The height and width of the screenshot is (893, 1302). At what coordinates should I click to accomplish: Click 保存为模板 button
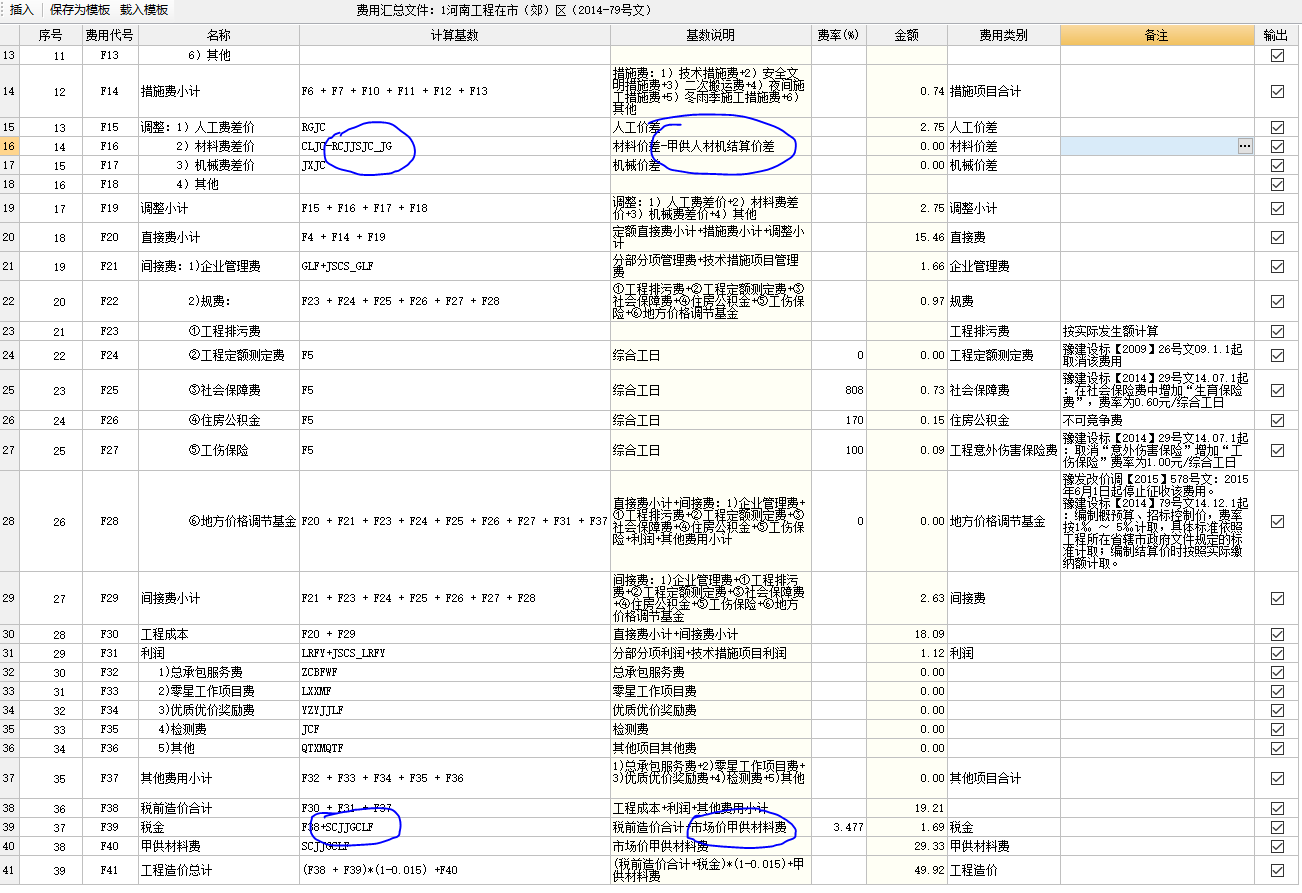tap(79, 9)
